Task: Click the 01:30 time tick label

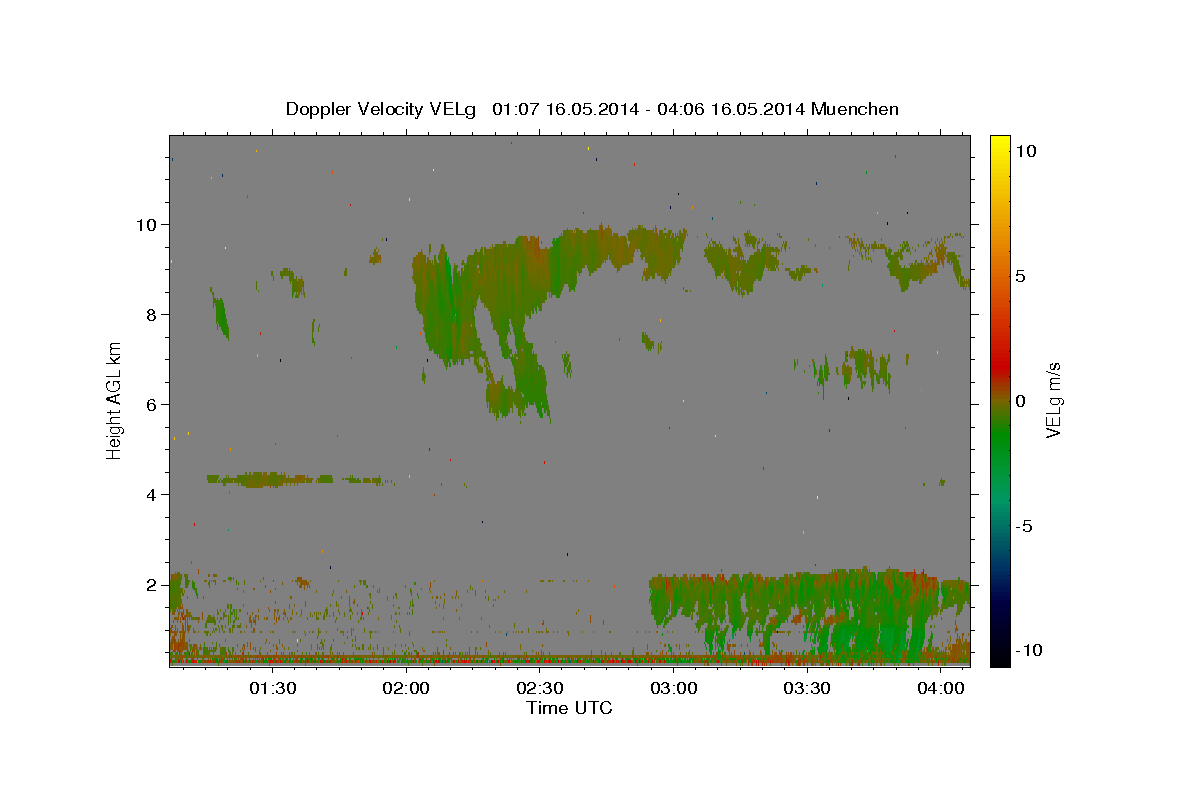Action: coord(272,689)
